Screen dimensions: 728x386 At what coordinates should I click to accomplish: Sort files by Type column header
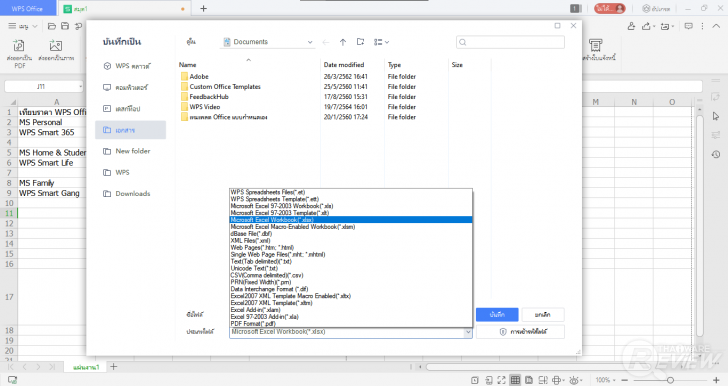(394, 65)
